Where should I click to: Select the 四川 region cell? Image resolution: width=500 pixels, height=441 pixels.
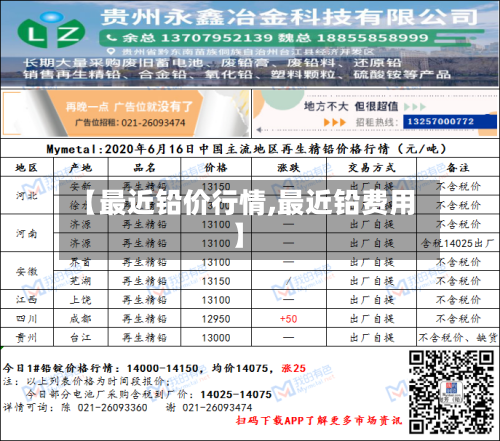click(x=26, y=319)
